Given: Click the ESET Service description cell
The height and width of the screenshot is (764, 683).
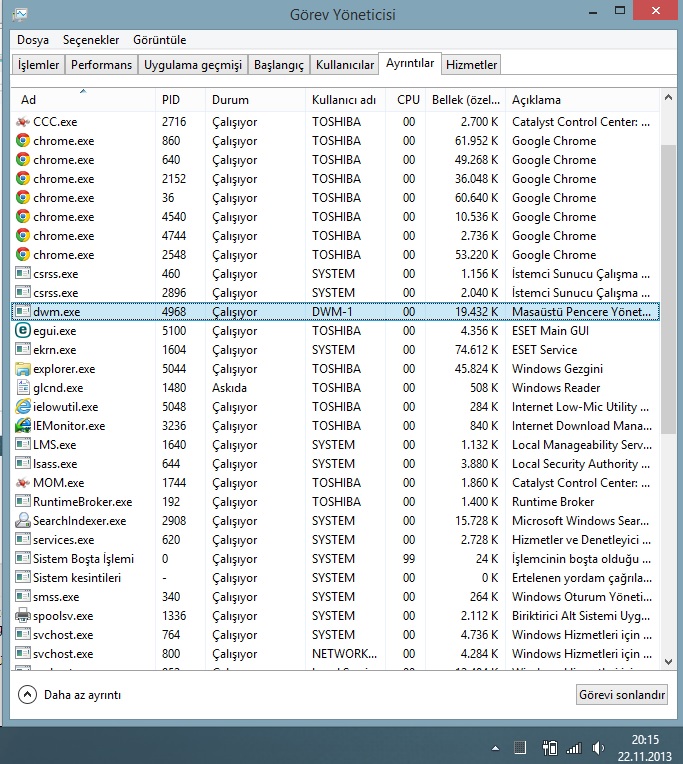Looking at the screenshot, I should pos(545,350).
